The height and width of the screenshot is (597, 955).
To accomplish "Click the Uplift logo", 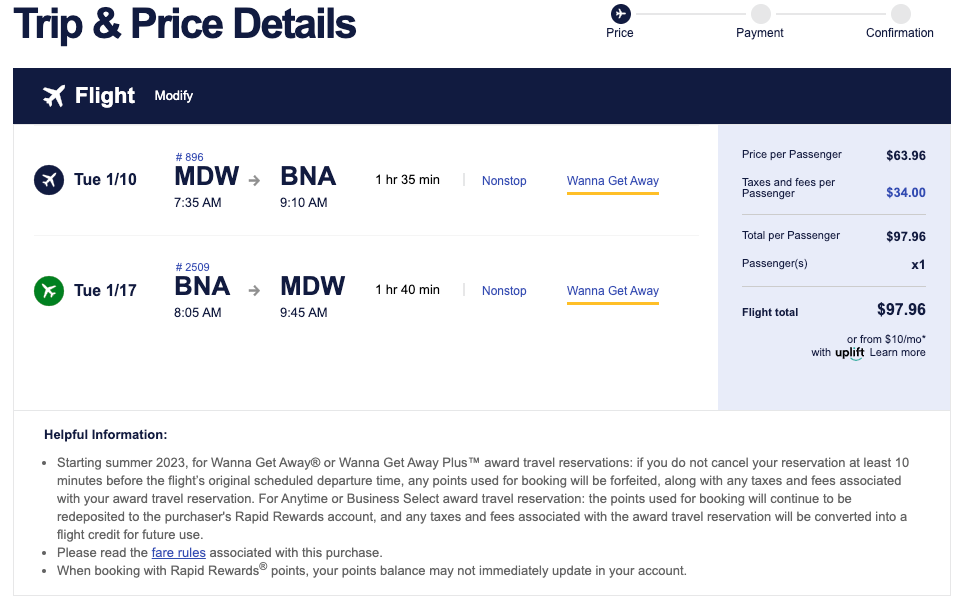I will click(x=849, y=353).
